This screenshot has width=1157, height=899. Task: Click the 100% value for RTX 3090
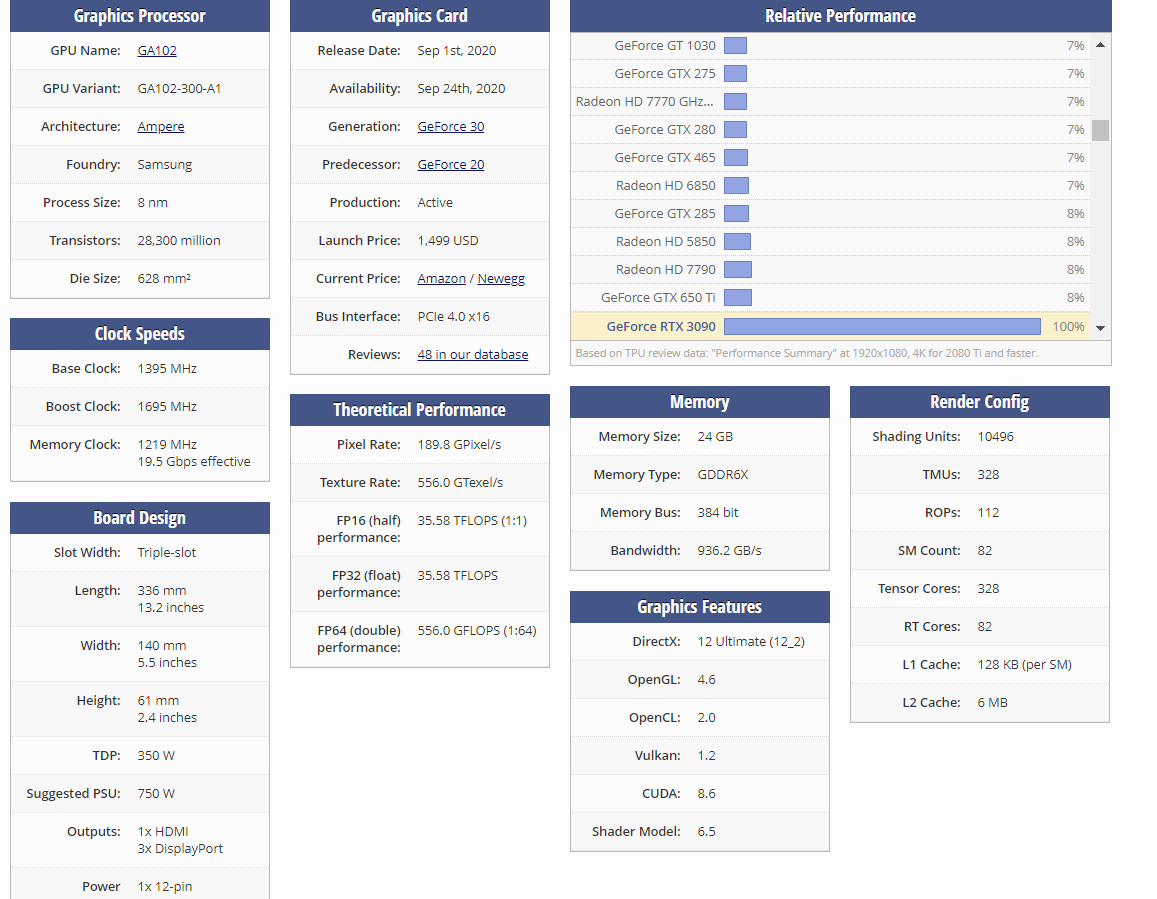tap(1068, 326)
